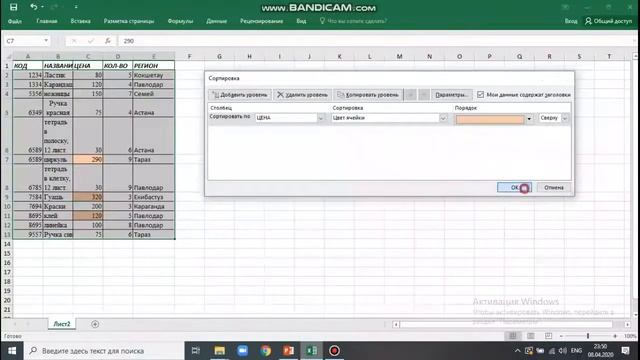Open the Данные ribbon tab
This screenshot has width=640, height=360.
[216, 21]
